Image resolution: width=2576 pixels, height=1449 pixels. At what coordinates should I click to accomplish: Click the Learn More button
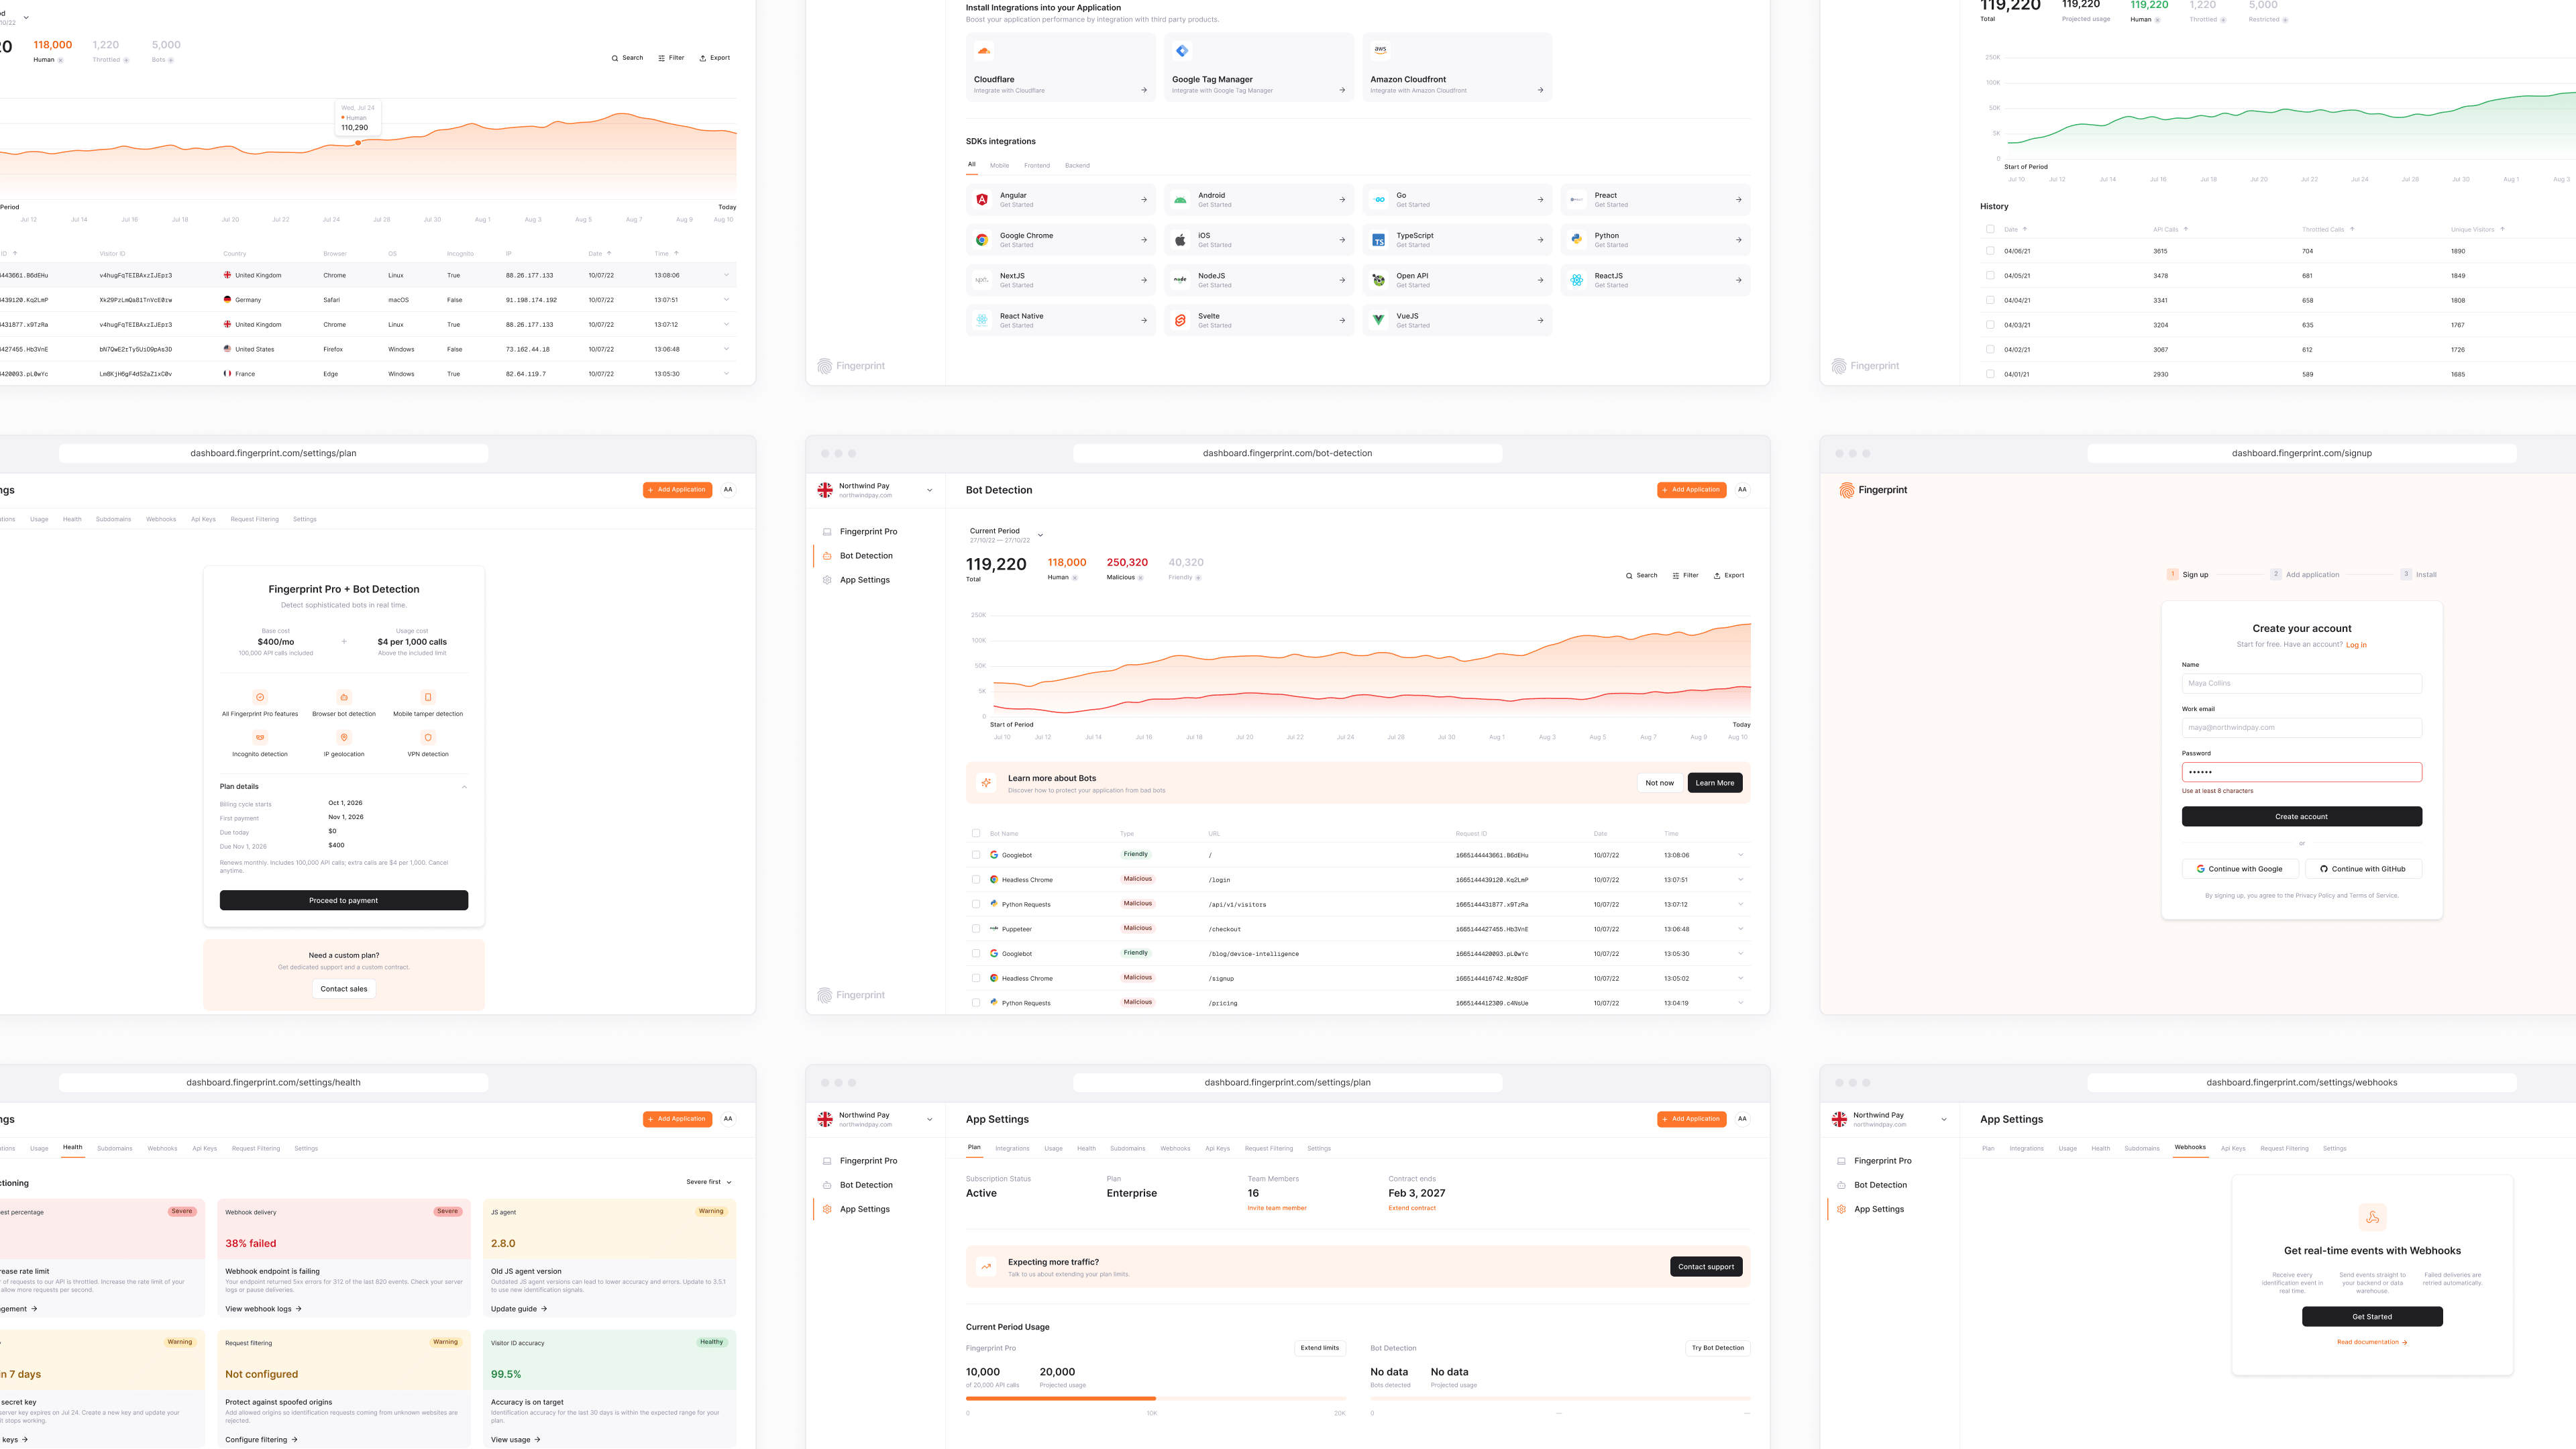[x=1715, y=783]
